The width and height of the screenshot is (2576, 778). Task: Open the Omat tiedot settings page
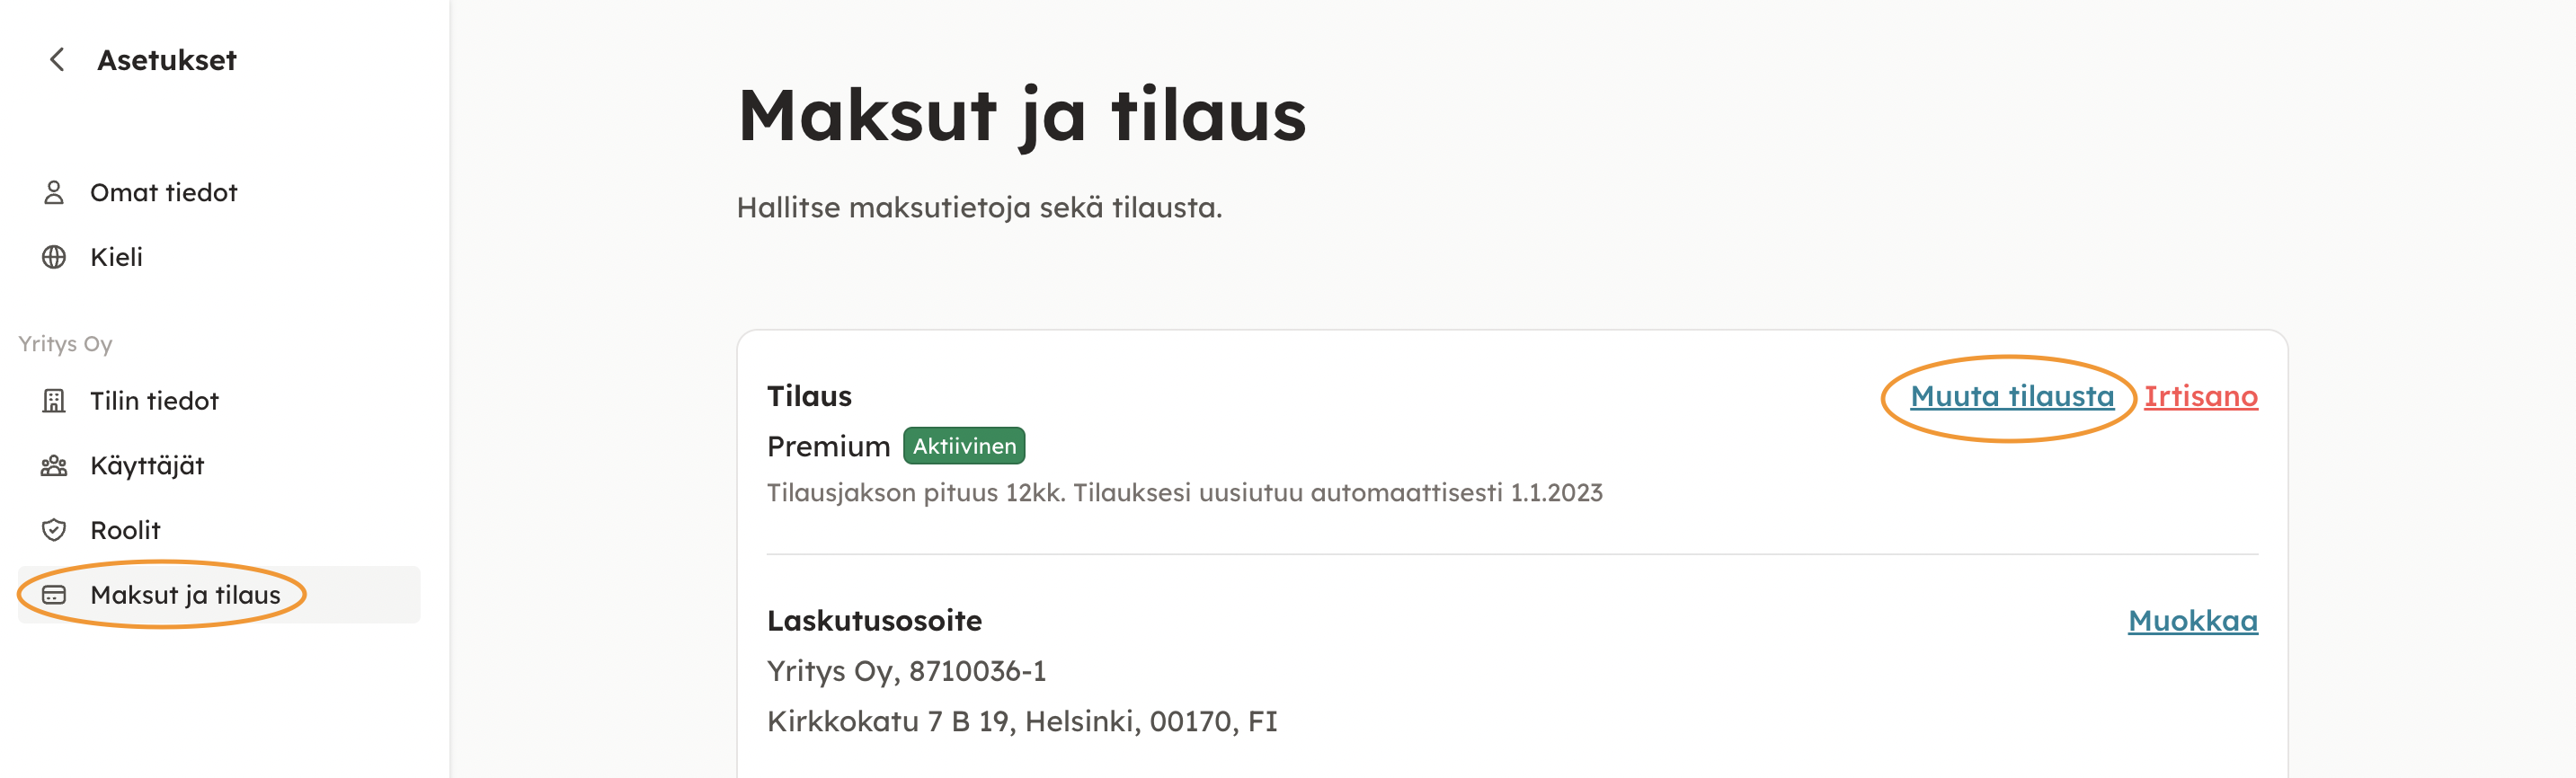pos(163,192)
